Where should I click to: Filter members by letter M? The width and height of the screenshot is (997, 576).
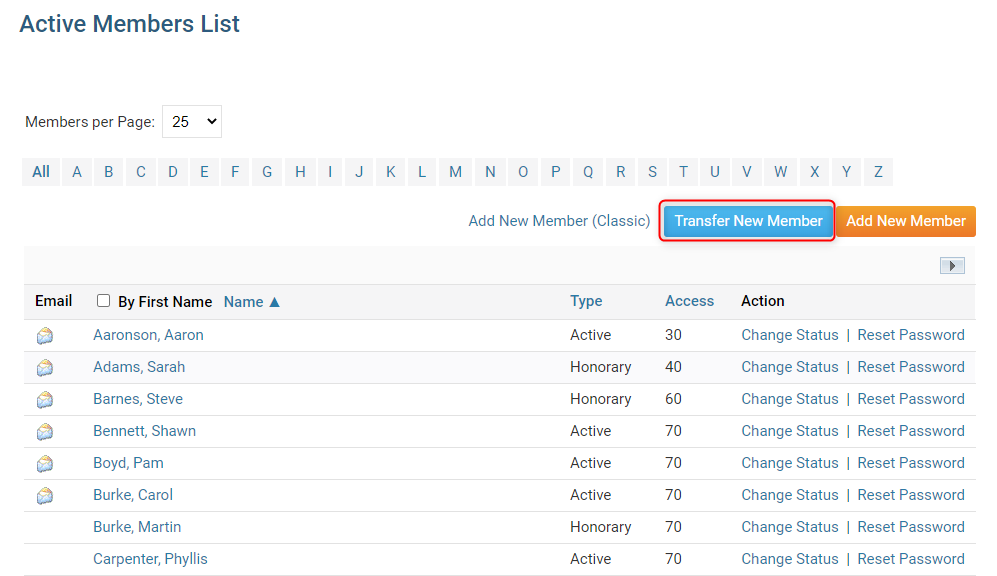point(455,172)
